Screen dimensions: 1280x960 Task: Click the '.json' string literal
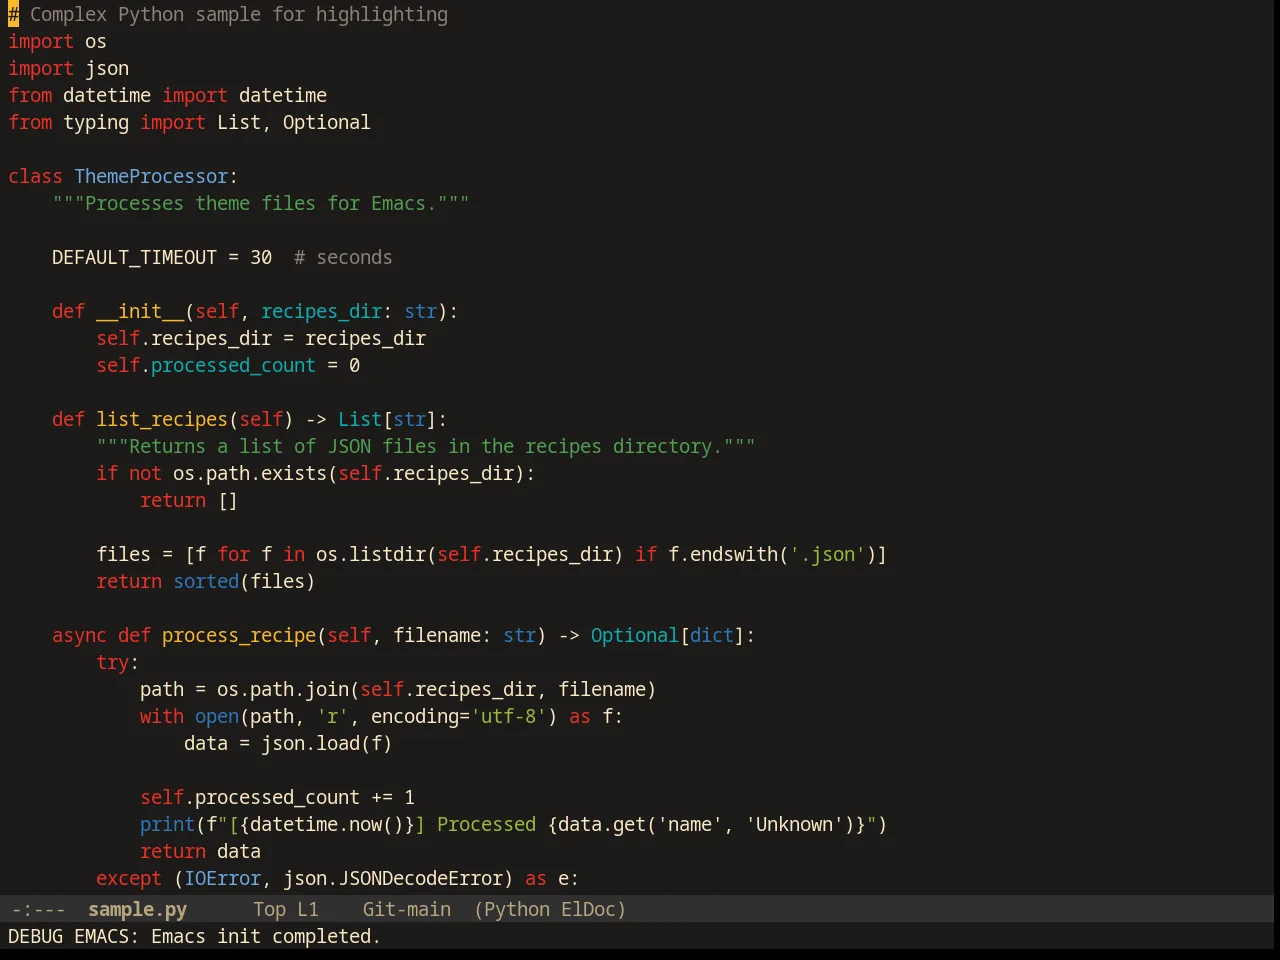[x=827, y=554]
